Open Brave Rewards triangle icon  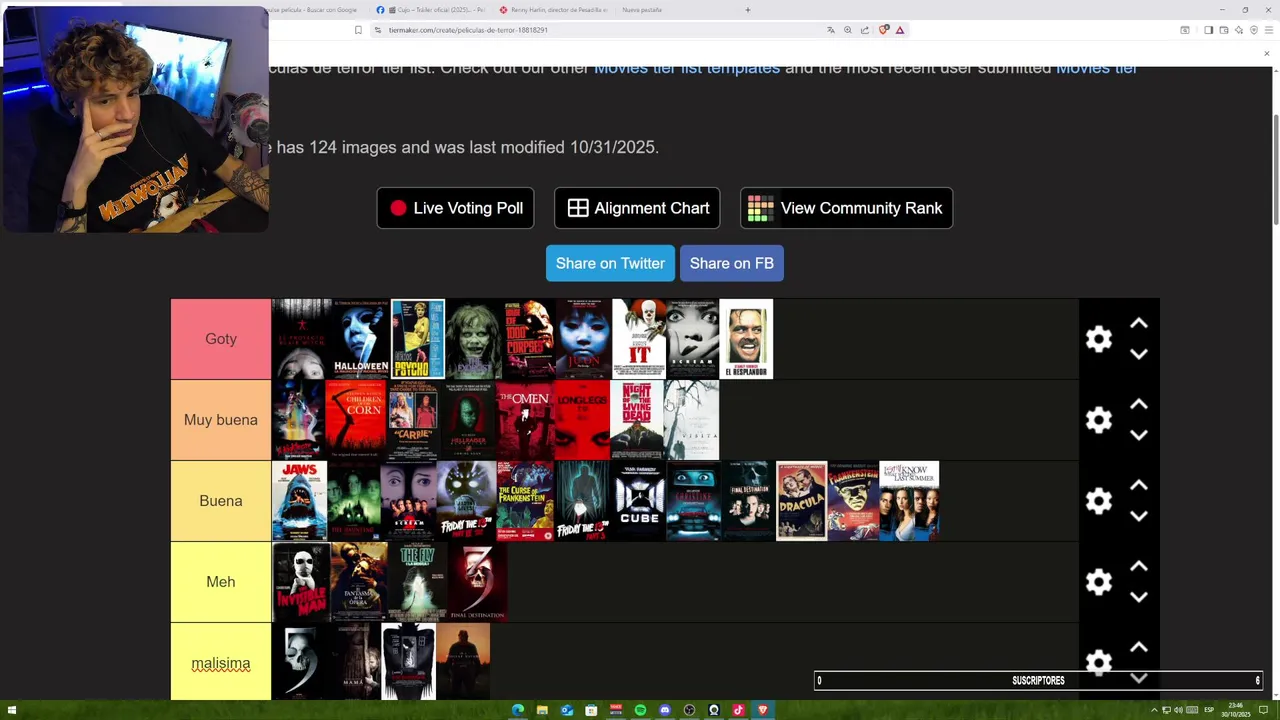[900, 30]
